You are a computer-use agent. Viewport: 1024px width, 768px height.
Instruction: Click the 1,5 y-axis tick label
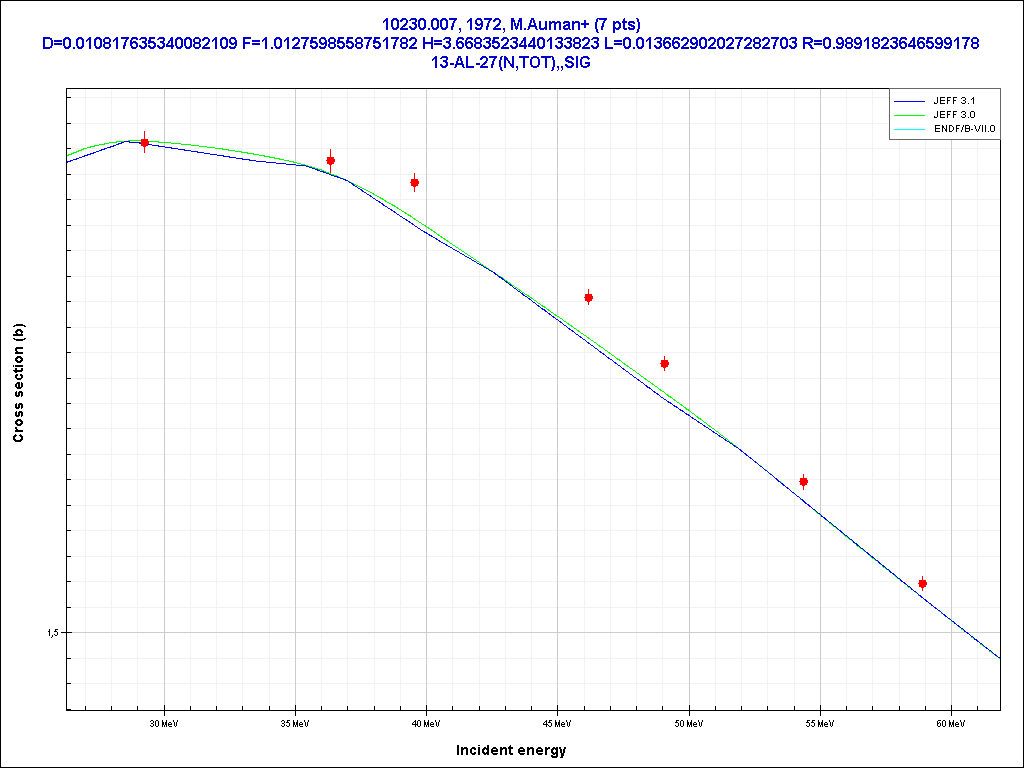point(52,633)
